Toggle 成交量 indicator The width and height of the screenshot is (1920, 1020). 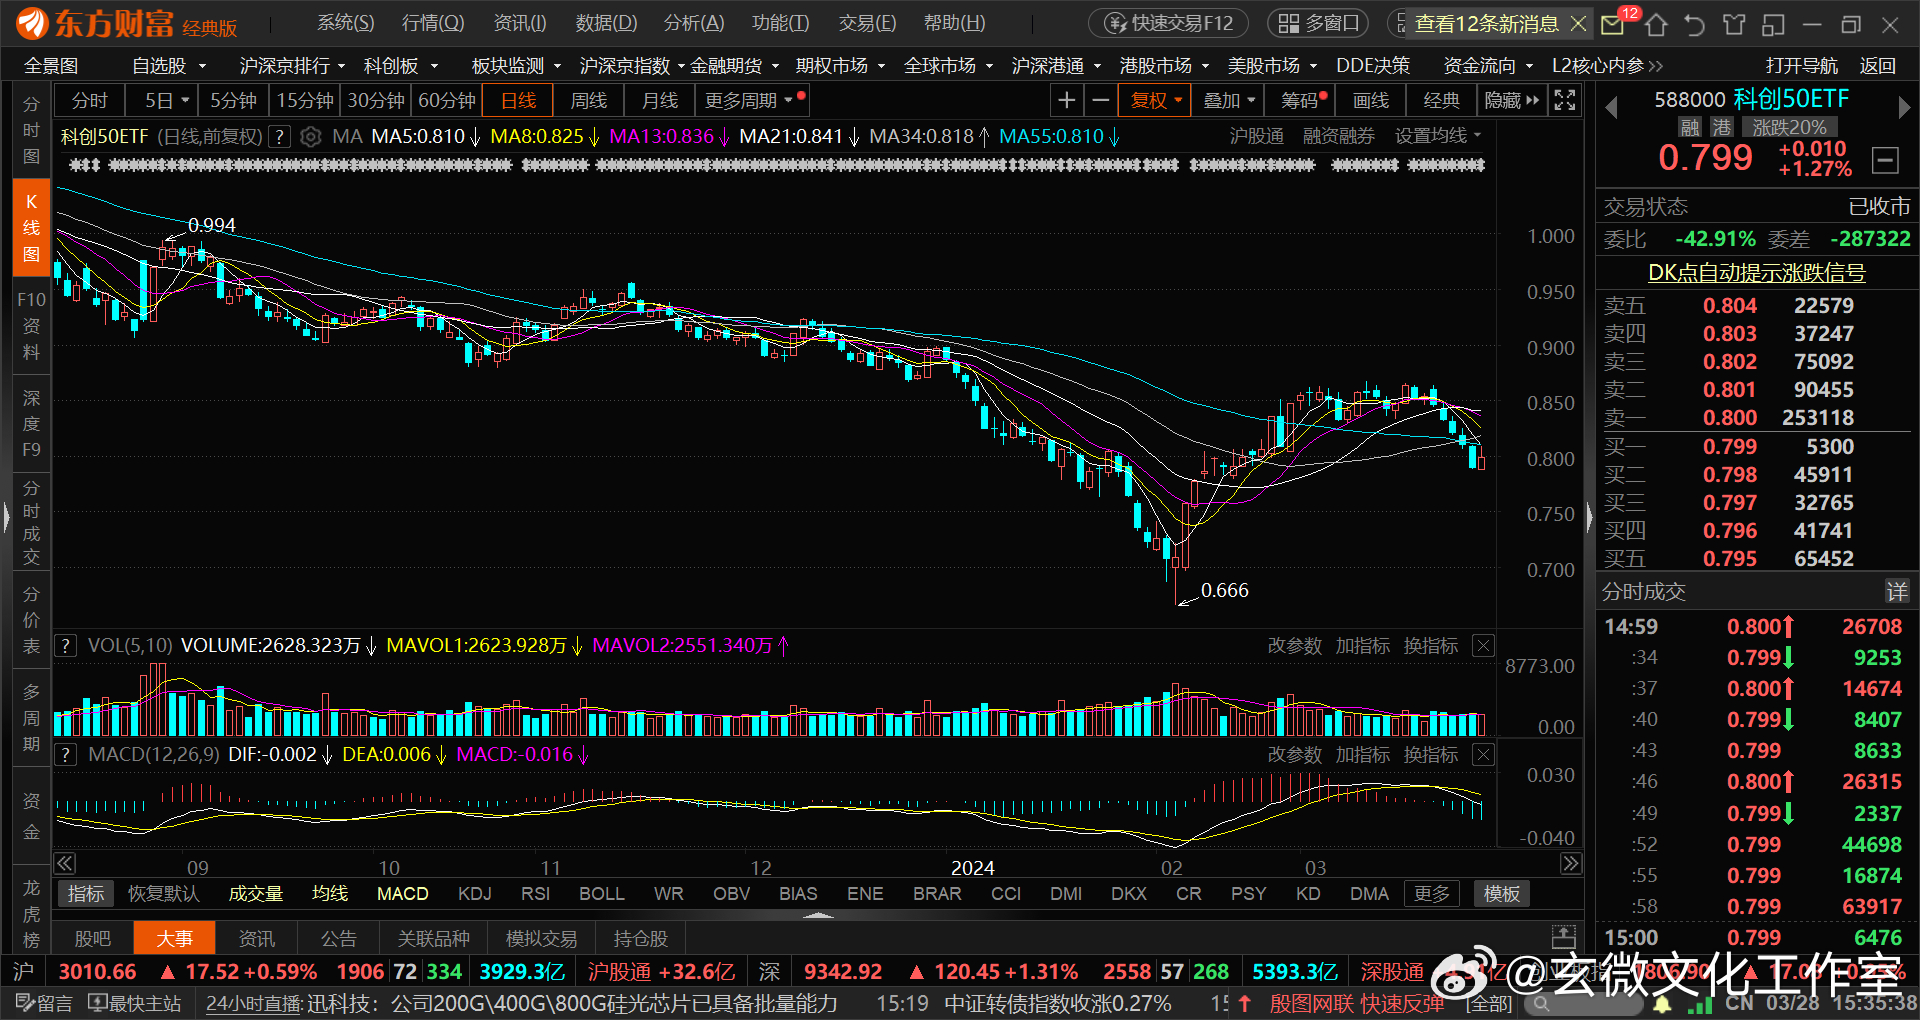tap(256, 893)
